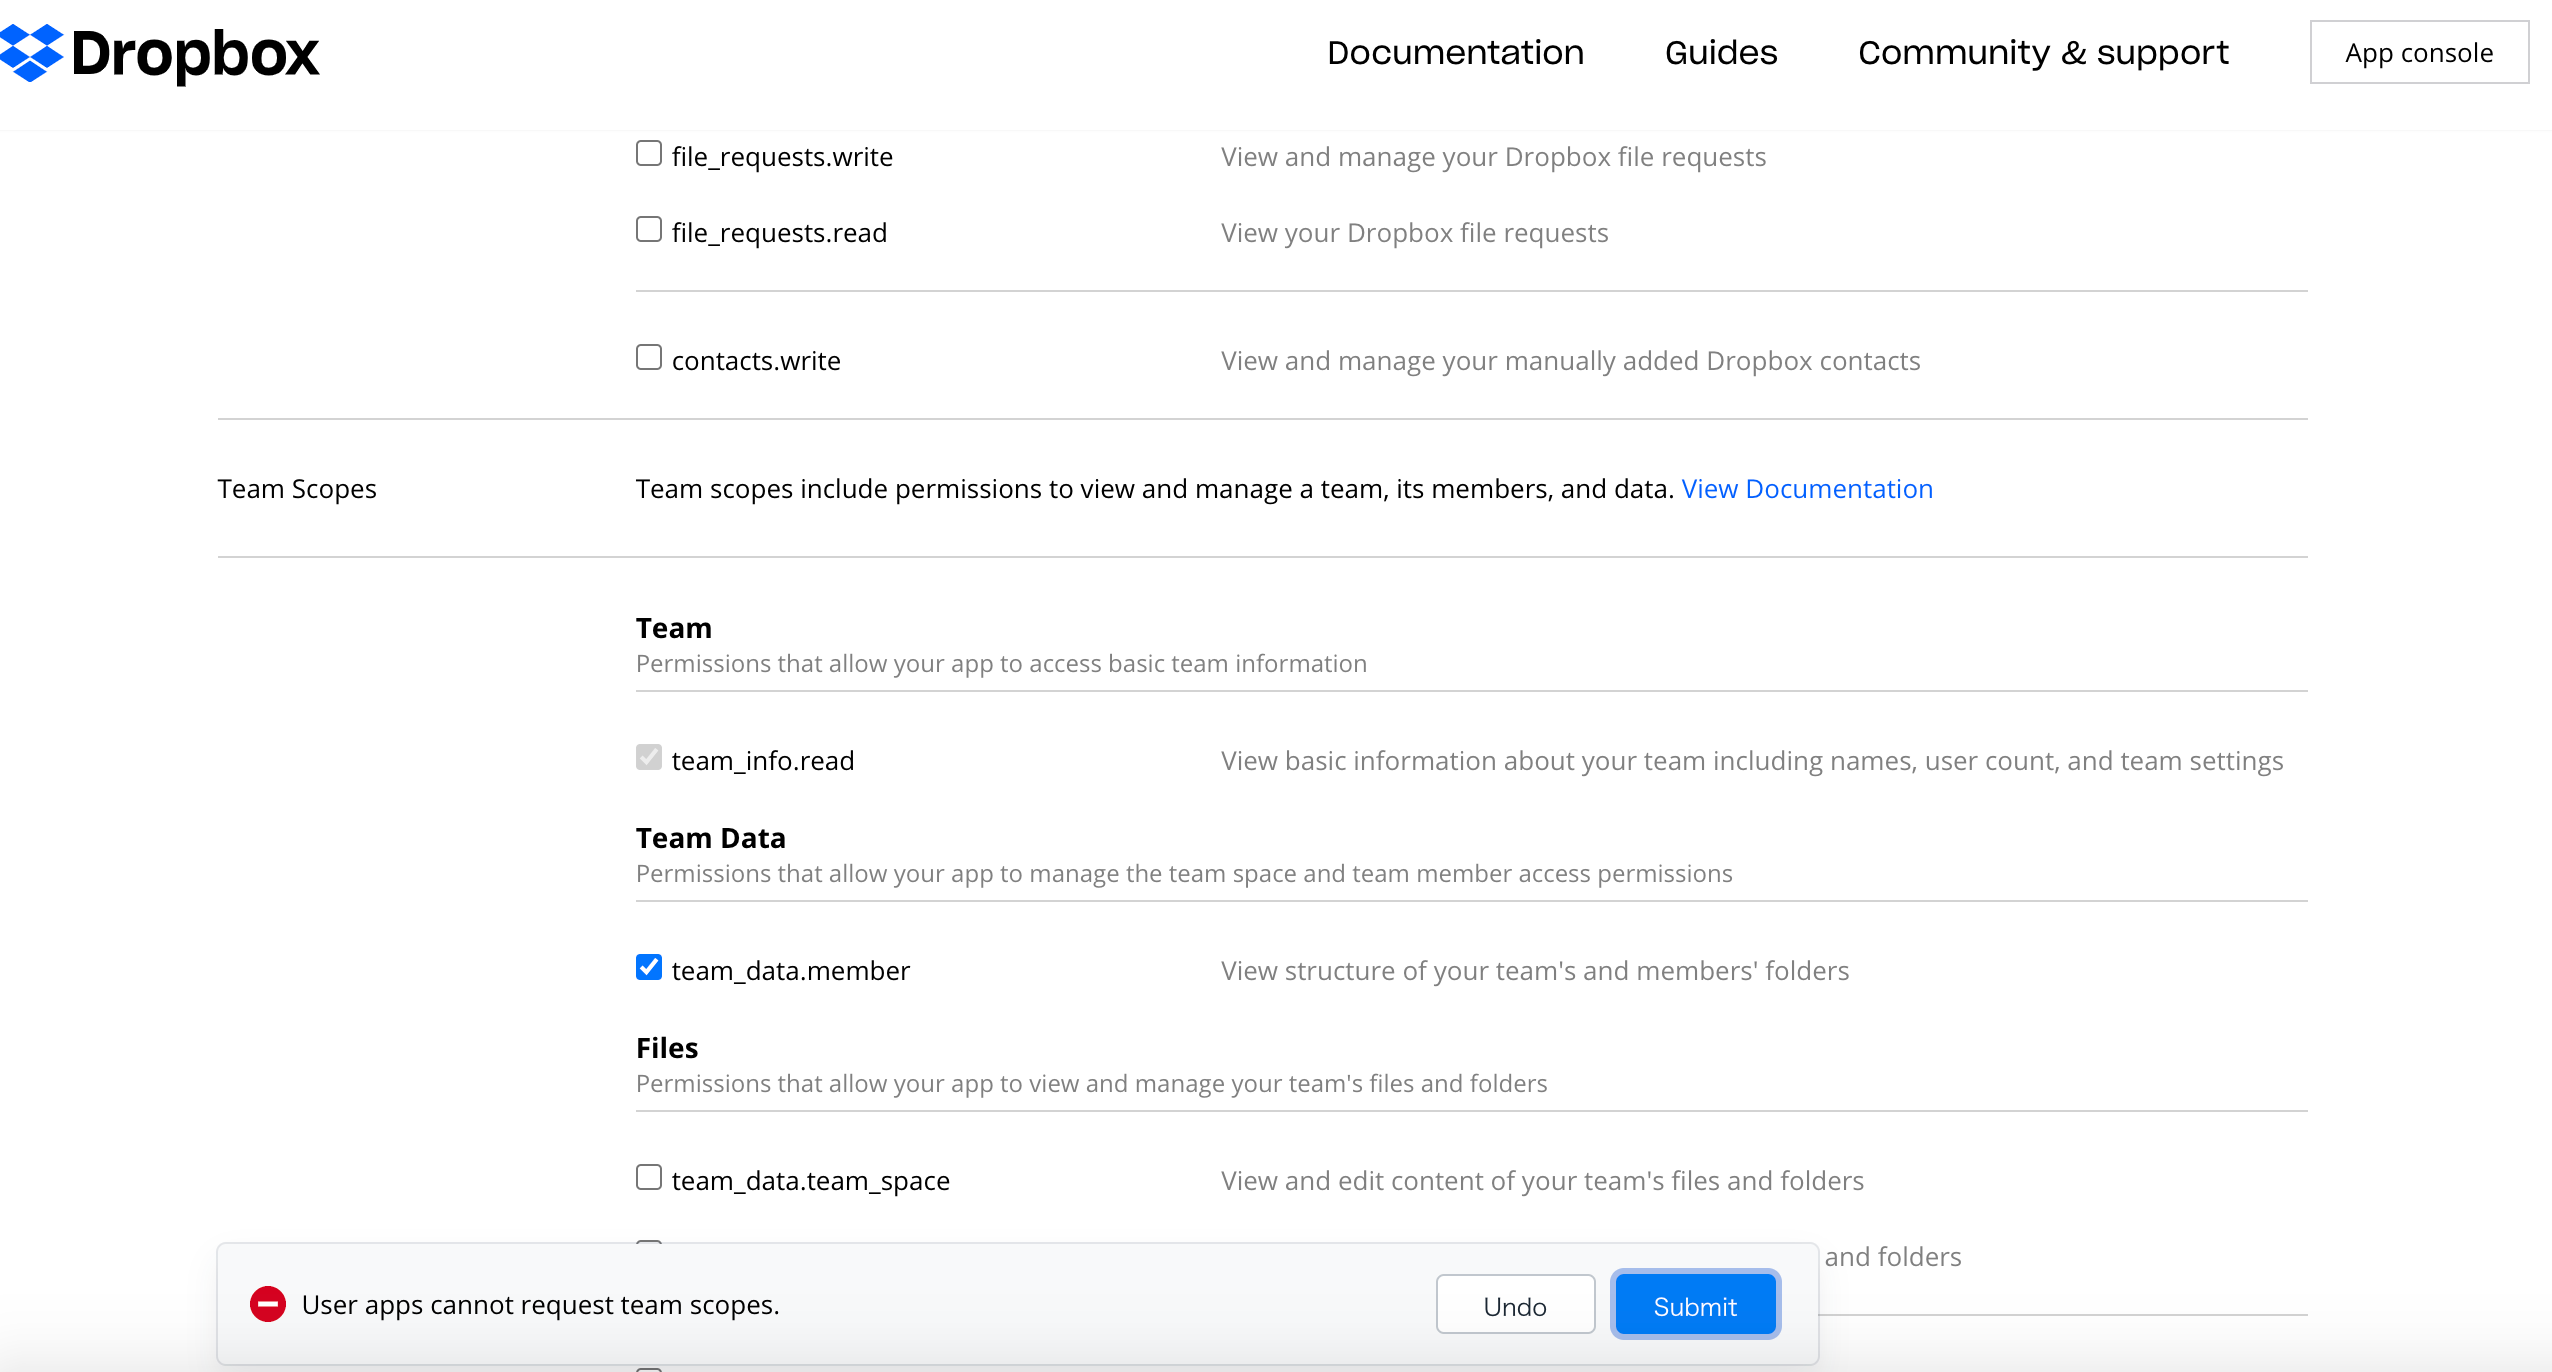Click the red error icon in banner

point(268,1304)
